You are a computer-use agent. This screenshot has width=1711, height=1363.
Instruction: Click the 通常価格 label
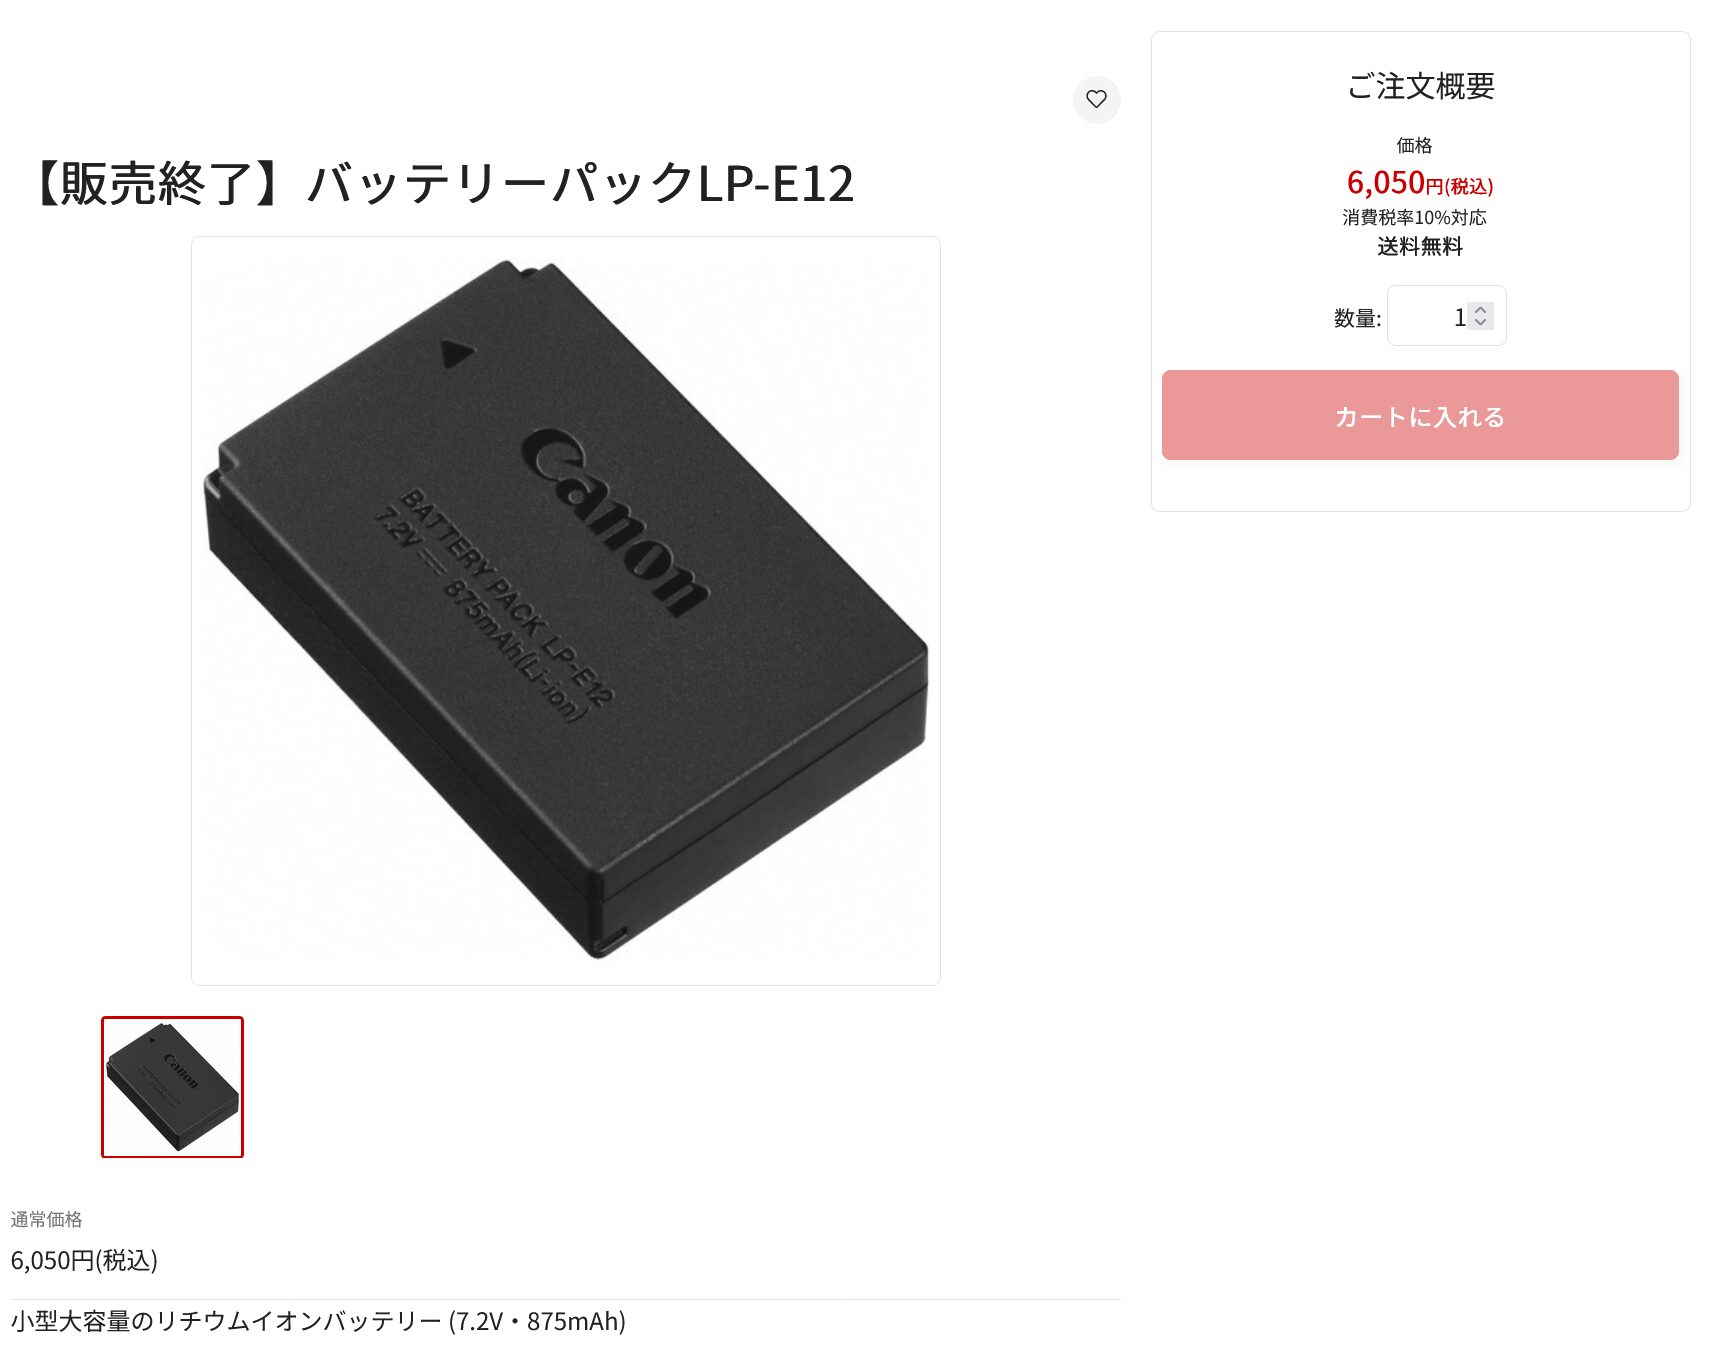click(x=46, y=1219)
